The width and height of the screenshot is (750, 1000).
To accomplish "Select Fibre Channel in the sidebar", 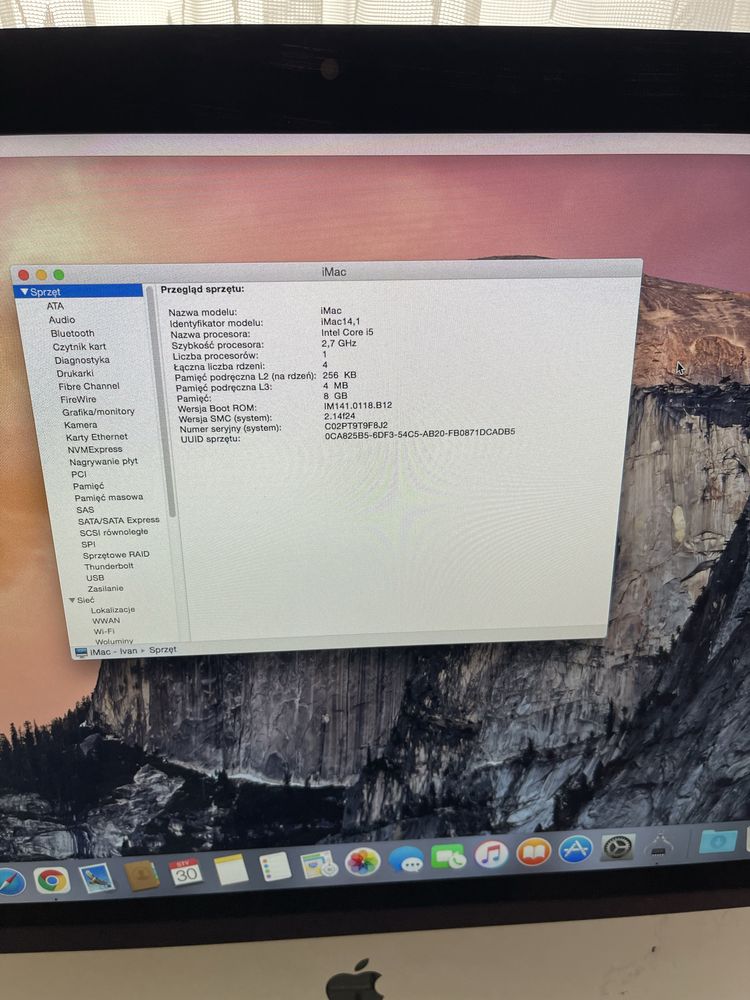I will (x=89, y=386).
